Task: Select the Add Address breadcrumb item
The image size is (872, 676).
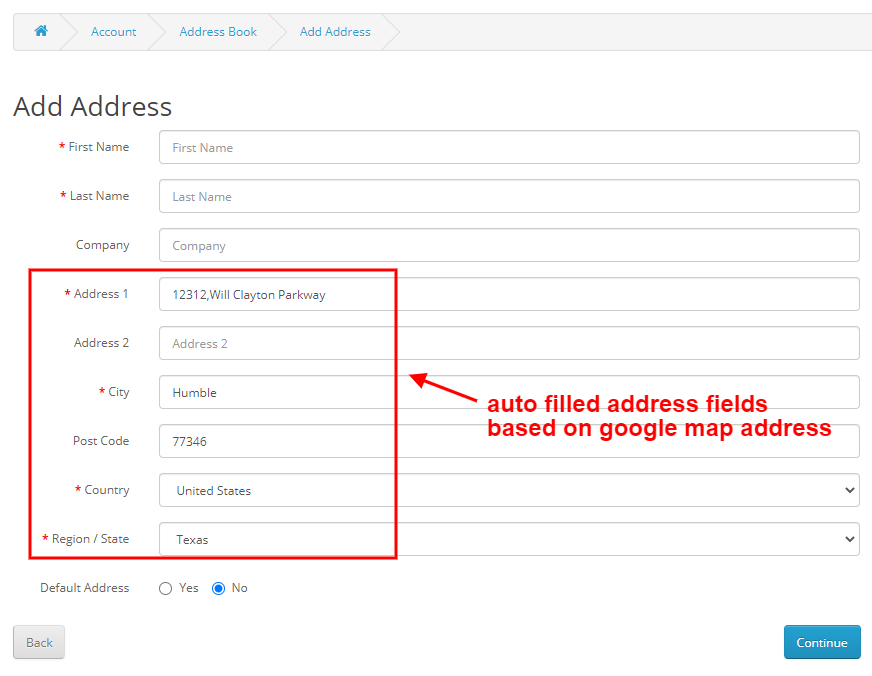Action: point(335,31)
